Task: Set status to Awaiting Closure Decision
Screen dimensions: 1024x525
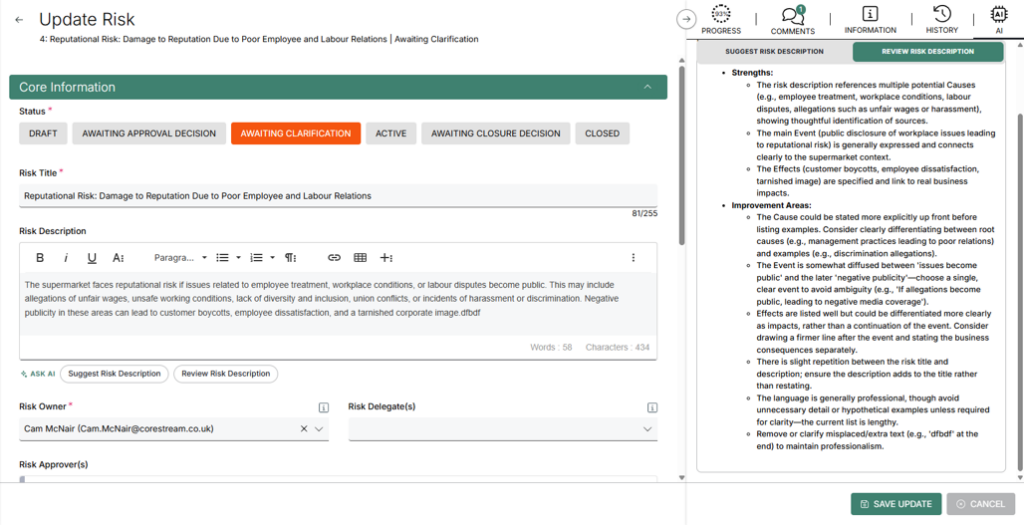Action: [x=496, y=133]
